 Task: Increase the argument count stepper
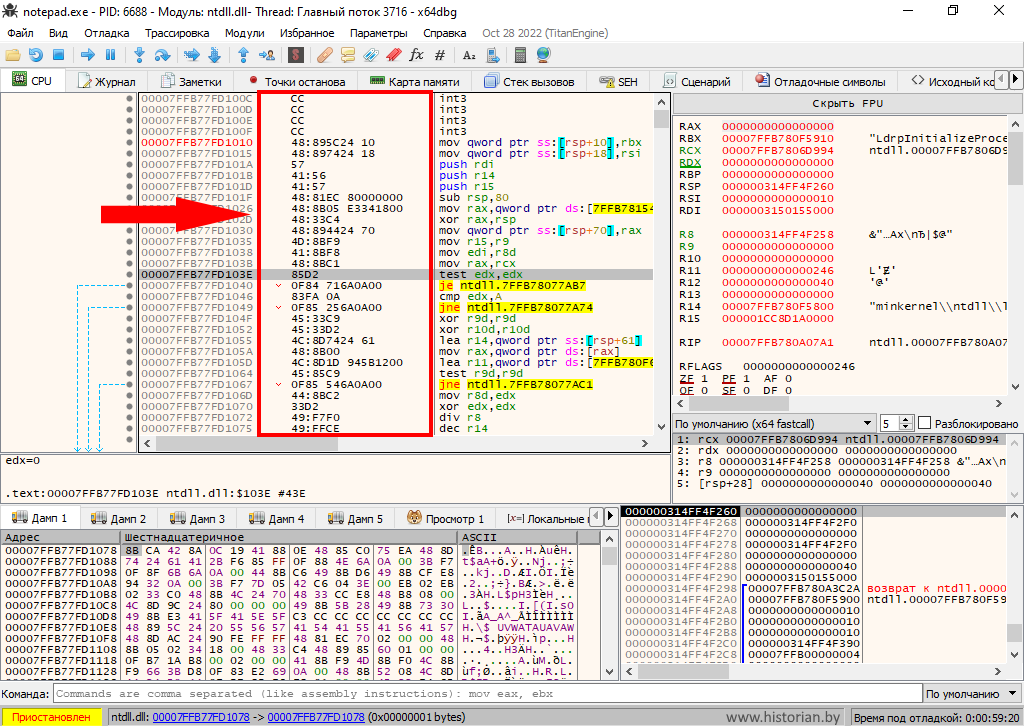907,419
